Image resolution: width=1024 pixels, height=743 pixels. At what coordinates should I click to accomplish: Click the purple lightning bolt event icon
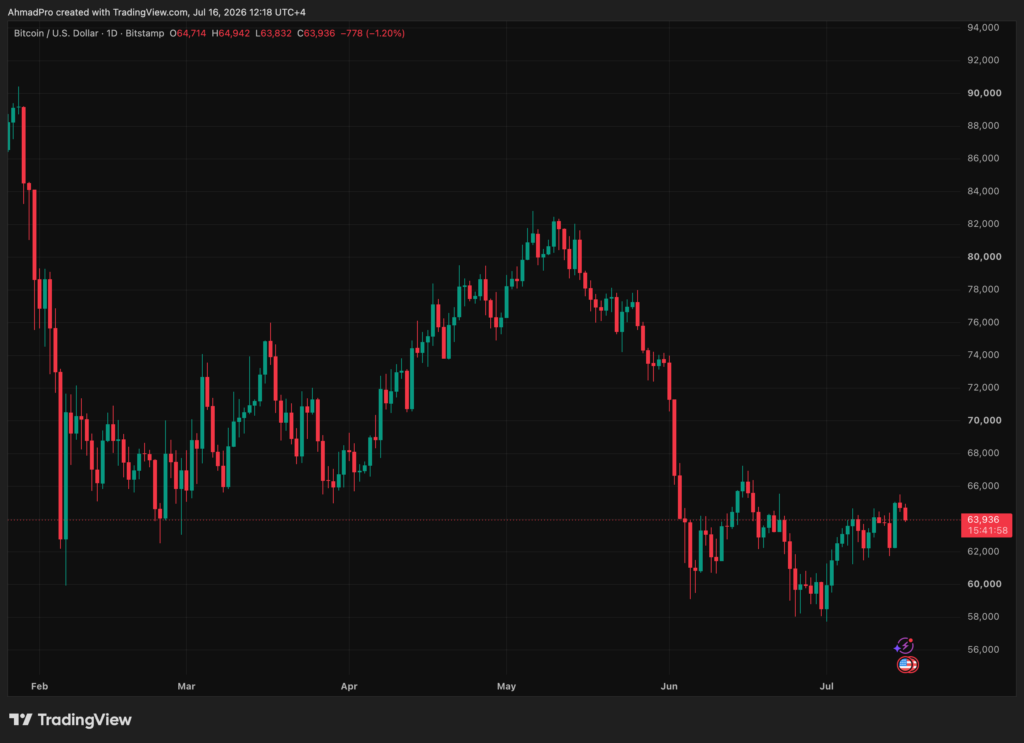[x=904, y=646]
